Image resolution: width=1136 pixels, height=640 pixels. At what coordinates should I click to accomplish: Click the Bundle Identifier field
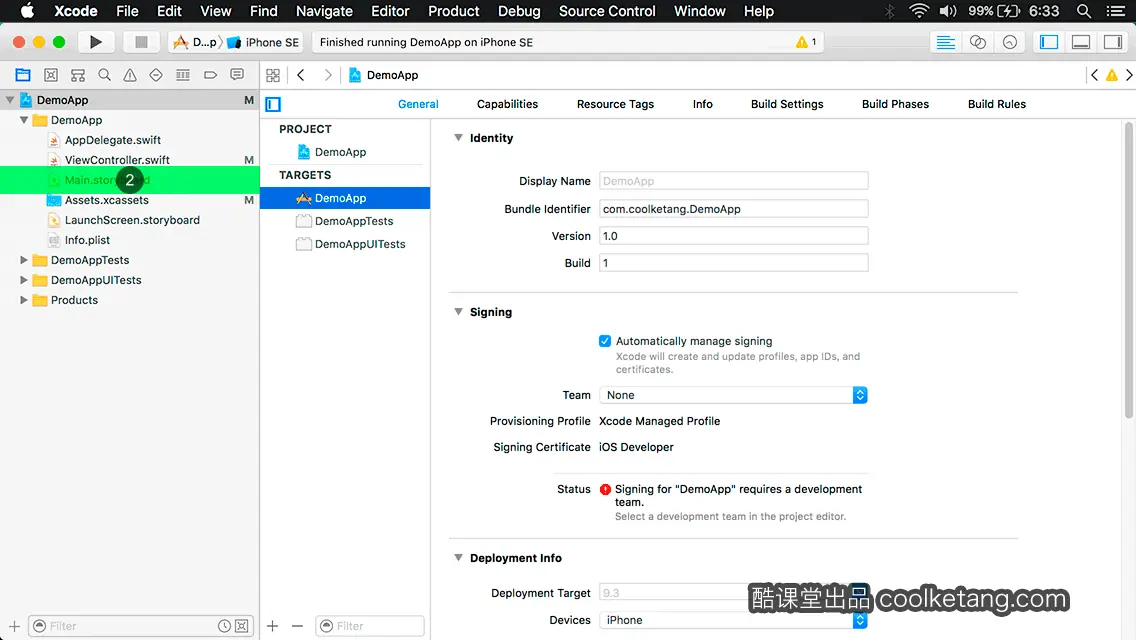point(733,209)
